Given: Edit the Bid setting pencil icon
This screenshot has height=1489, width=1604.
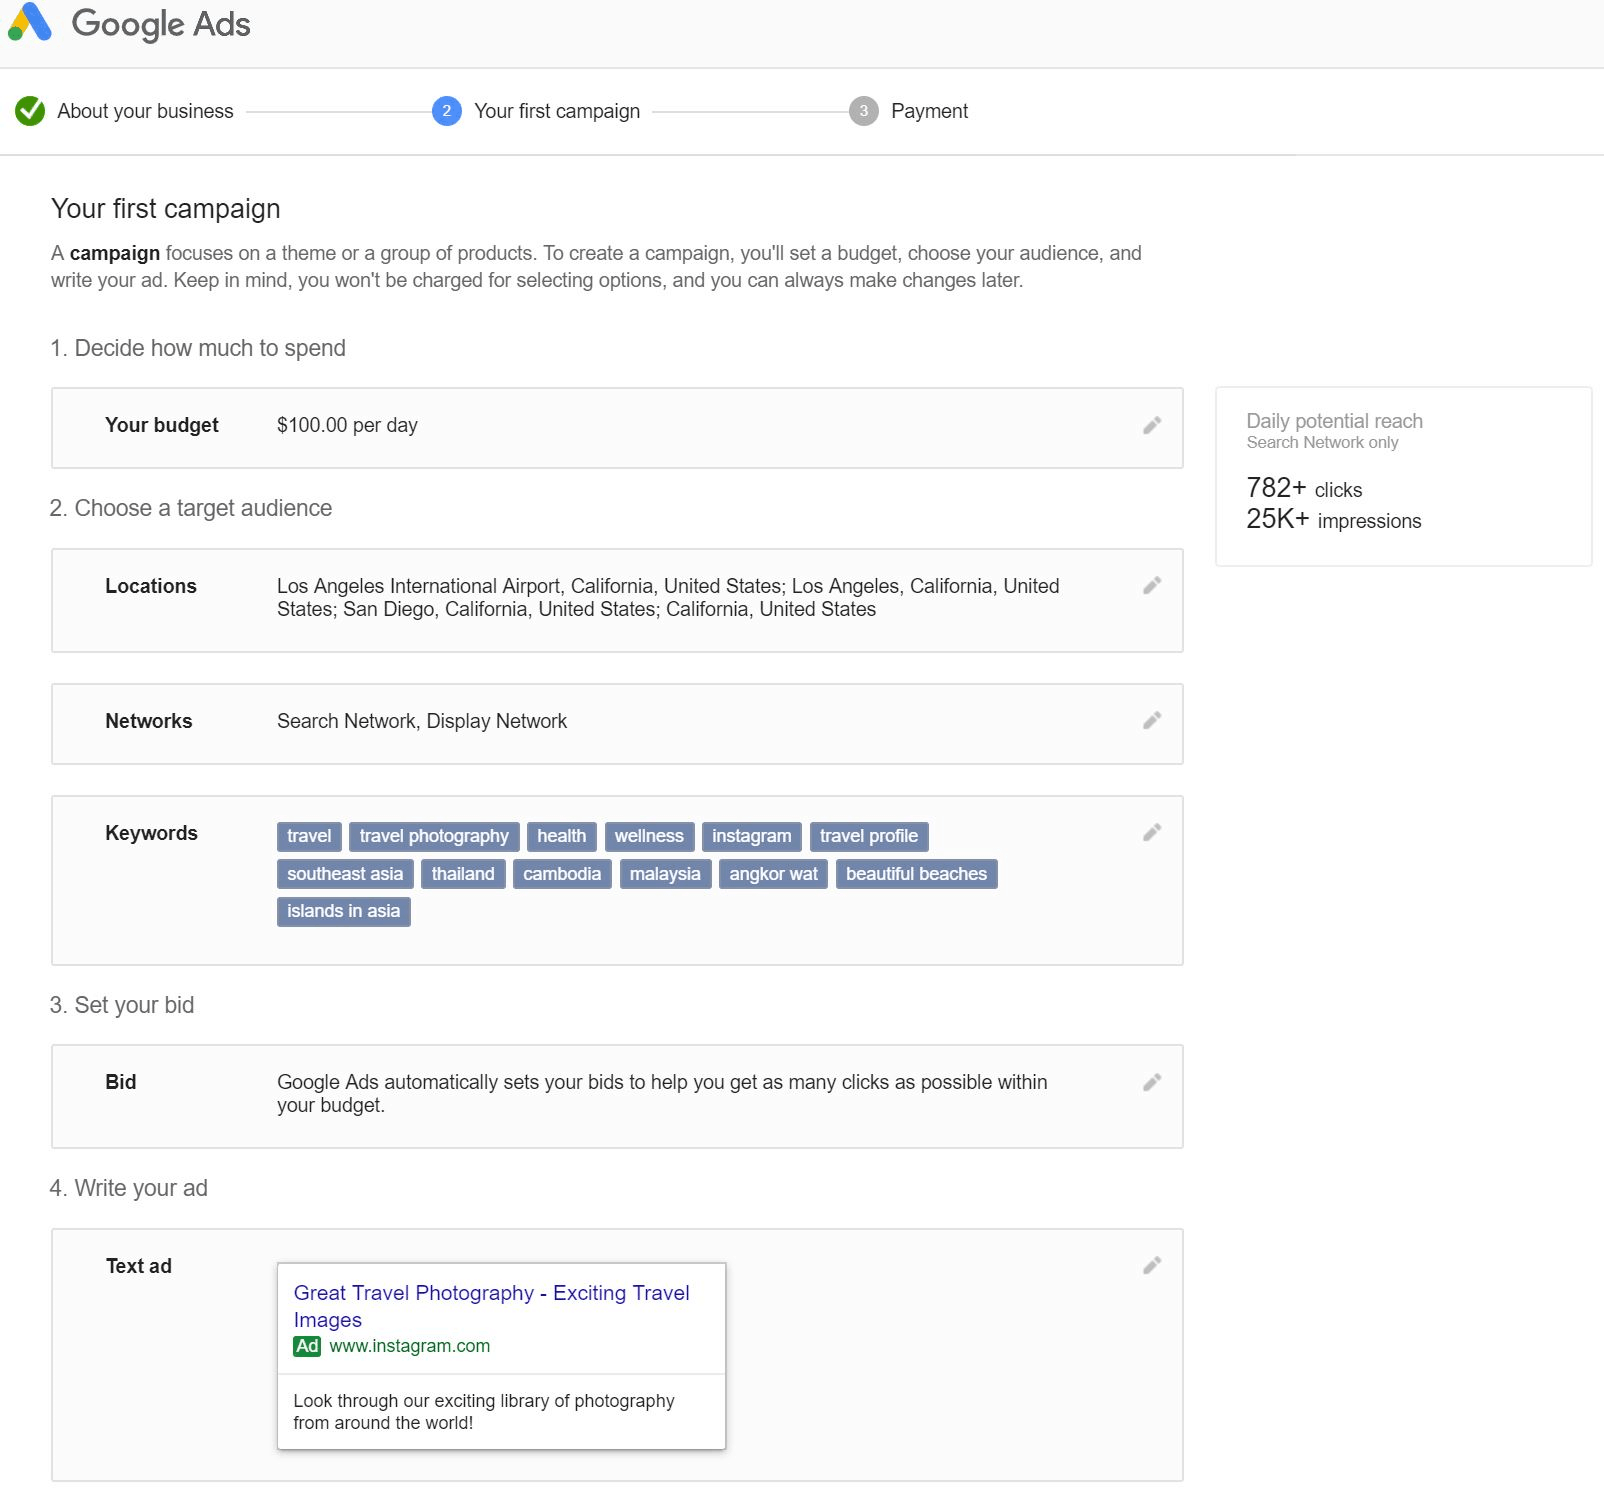Looking at the screenshot, I should (x=1152, y=1083).
